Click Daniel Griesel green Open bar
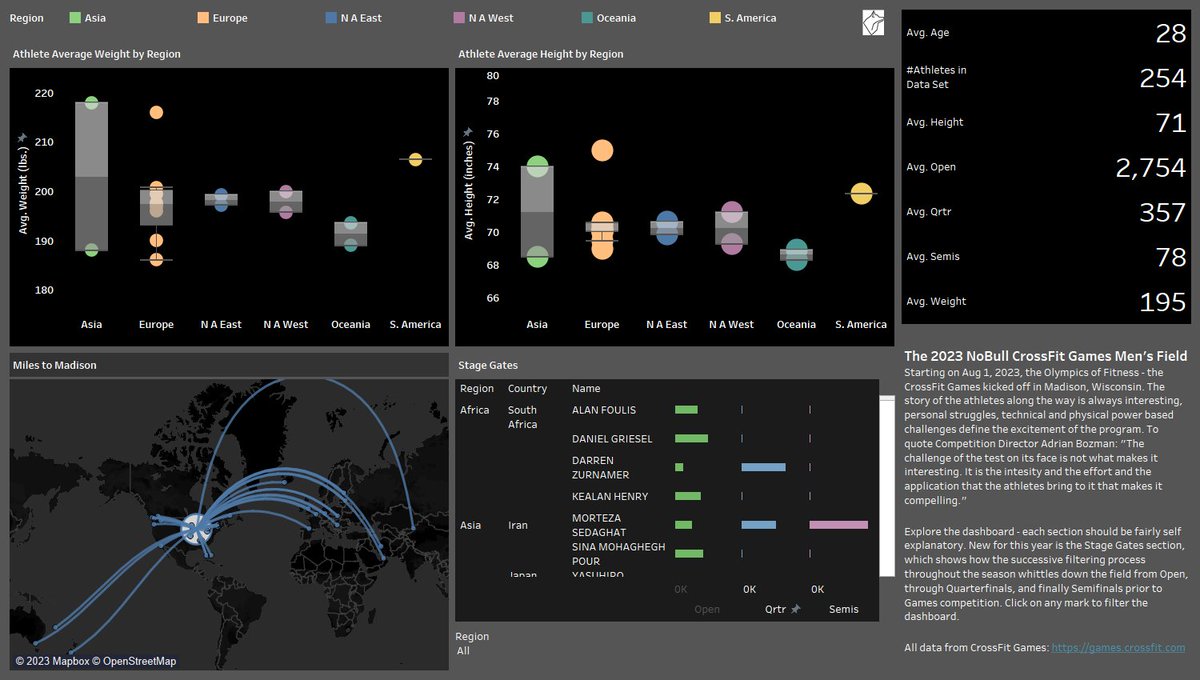 [x=691, y=438]
